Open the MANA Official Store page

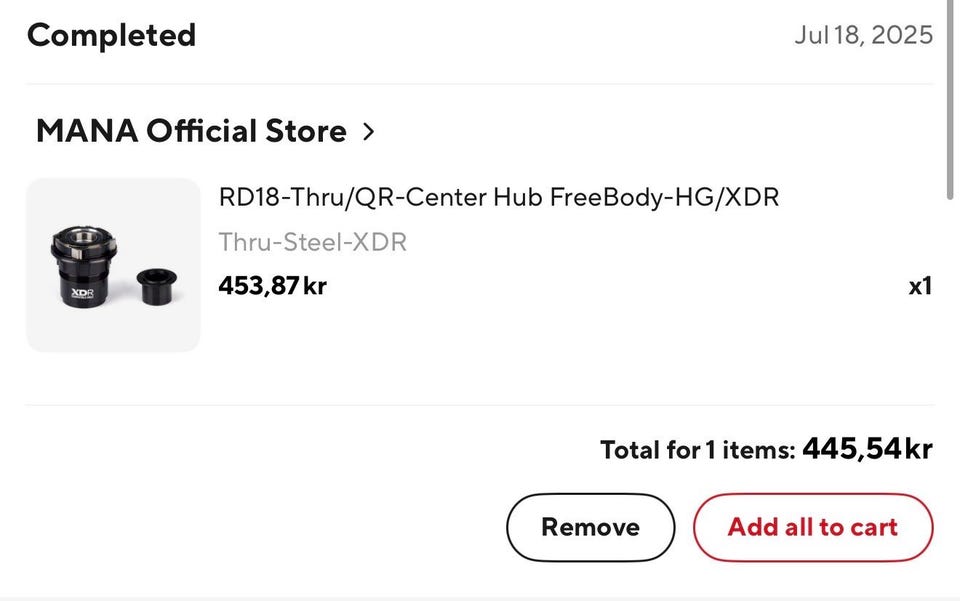pyautogui.click(x=191, y=131)
